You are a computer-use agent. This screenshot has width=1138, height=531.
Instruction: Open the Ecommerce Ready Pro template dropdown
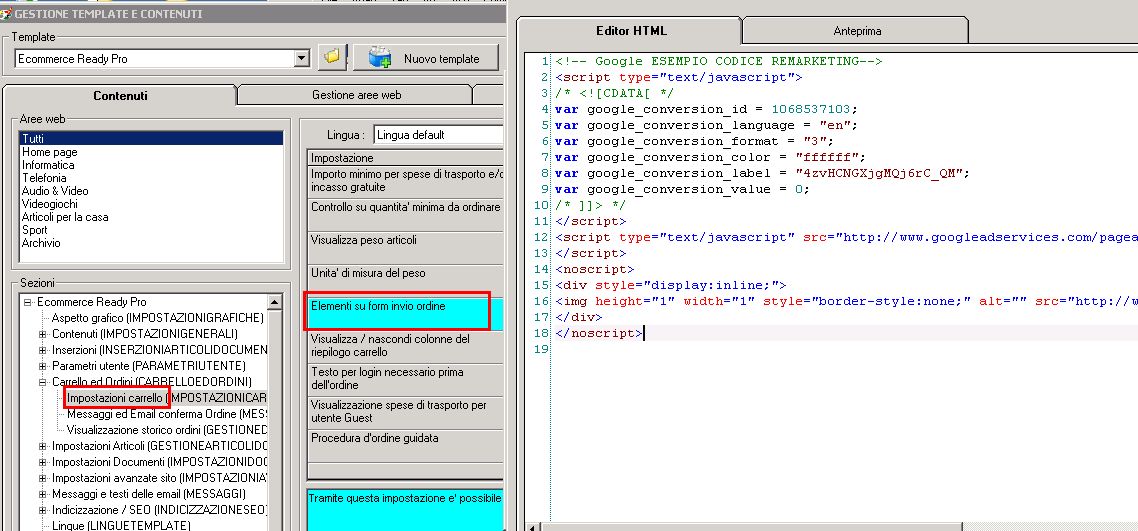302,59
